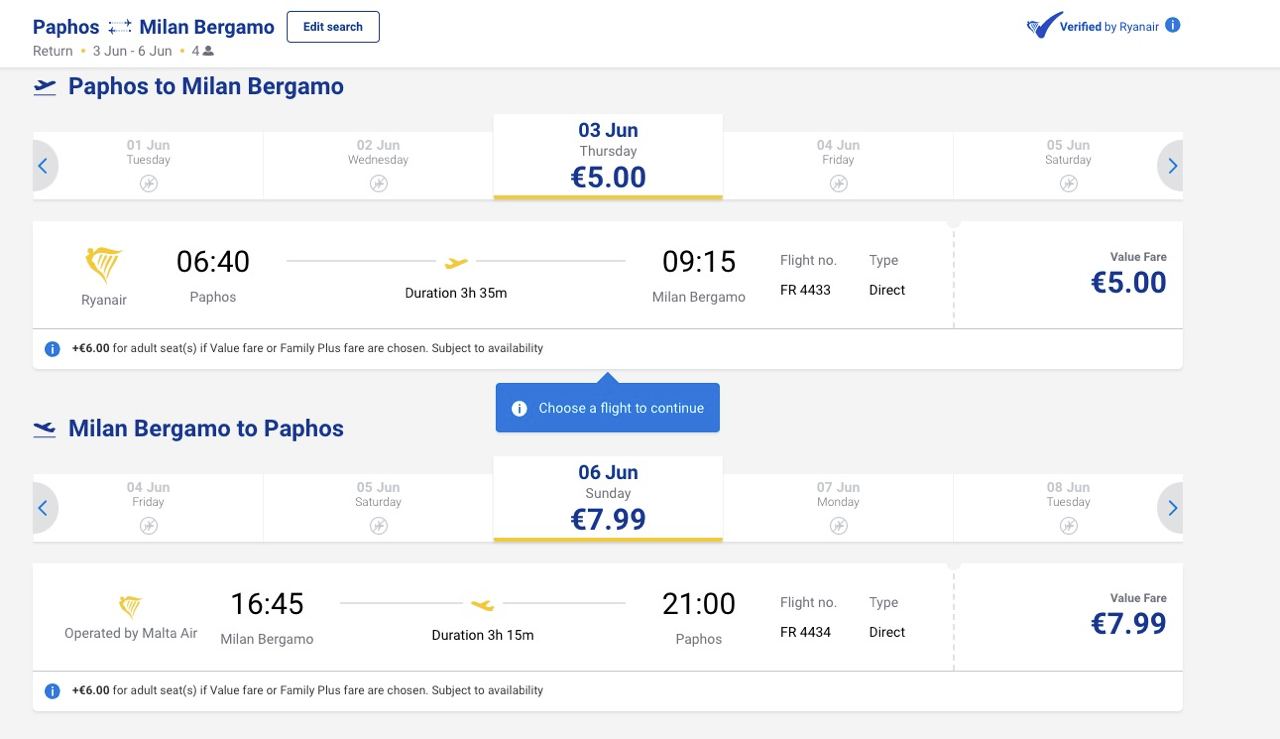Show later outbound dates with right arrow
Viewport: 1280px width, 739px height.
[1172, 166]
